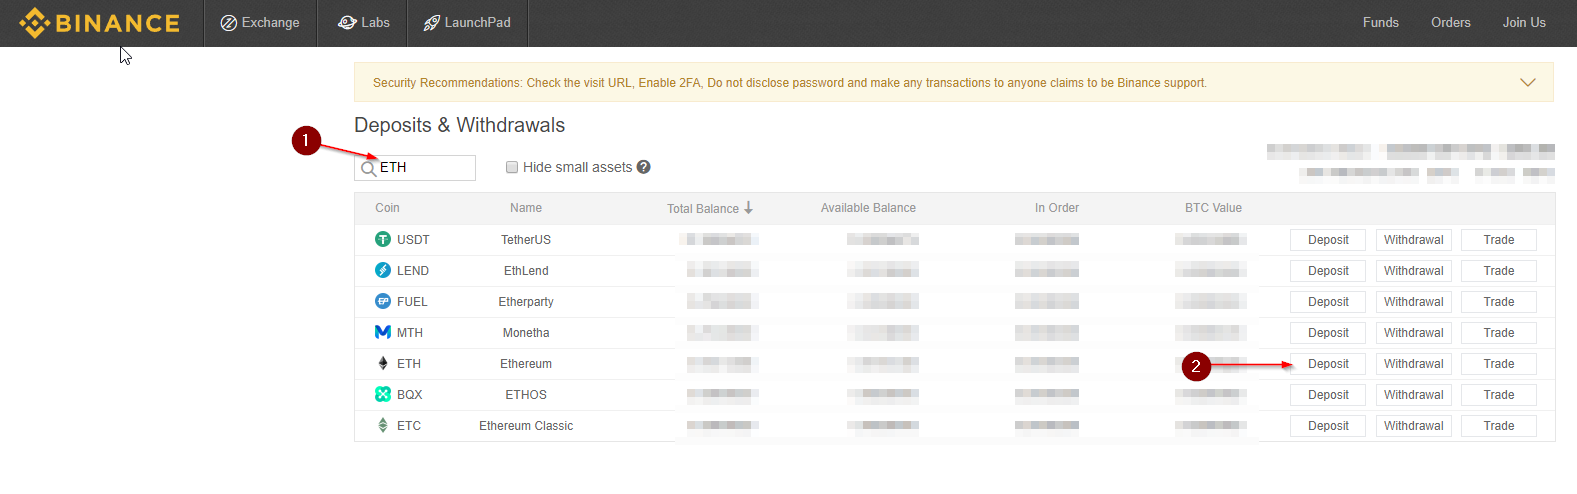
Task: Open the LaunchPad tab
Action: 467,22
